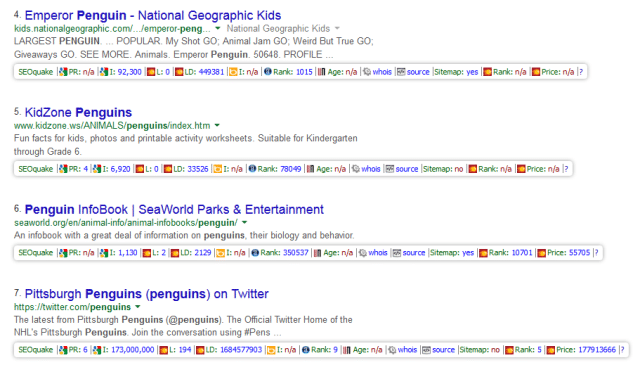Click Sitemap: yes in National Geographic bar
The width and height of the screenshot is (640, 365).
(x=456, y=72)
